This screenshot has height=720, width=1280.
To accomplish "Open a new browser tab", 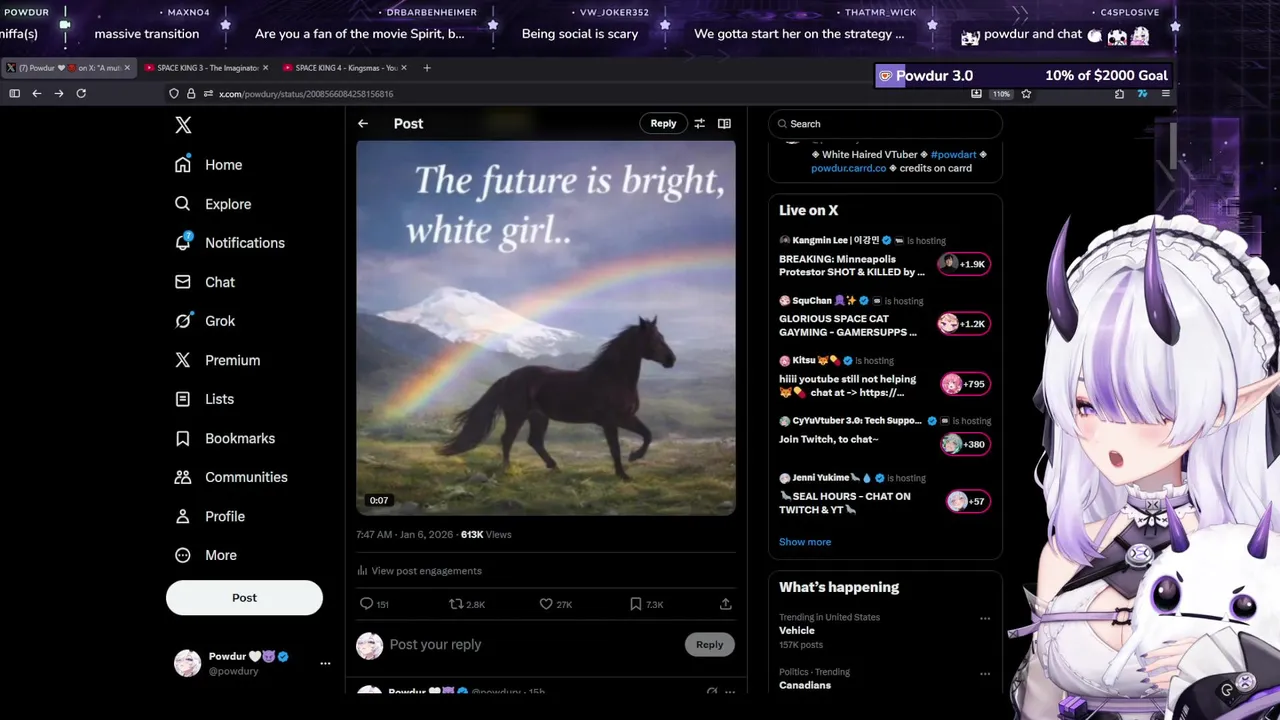I will (427, 68).
